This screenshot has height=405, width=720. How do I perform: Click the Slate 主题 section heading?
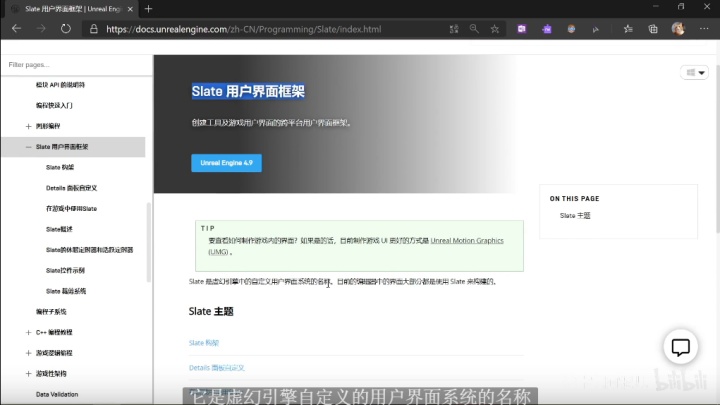click(x=211, y=311)
